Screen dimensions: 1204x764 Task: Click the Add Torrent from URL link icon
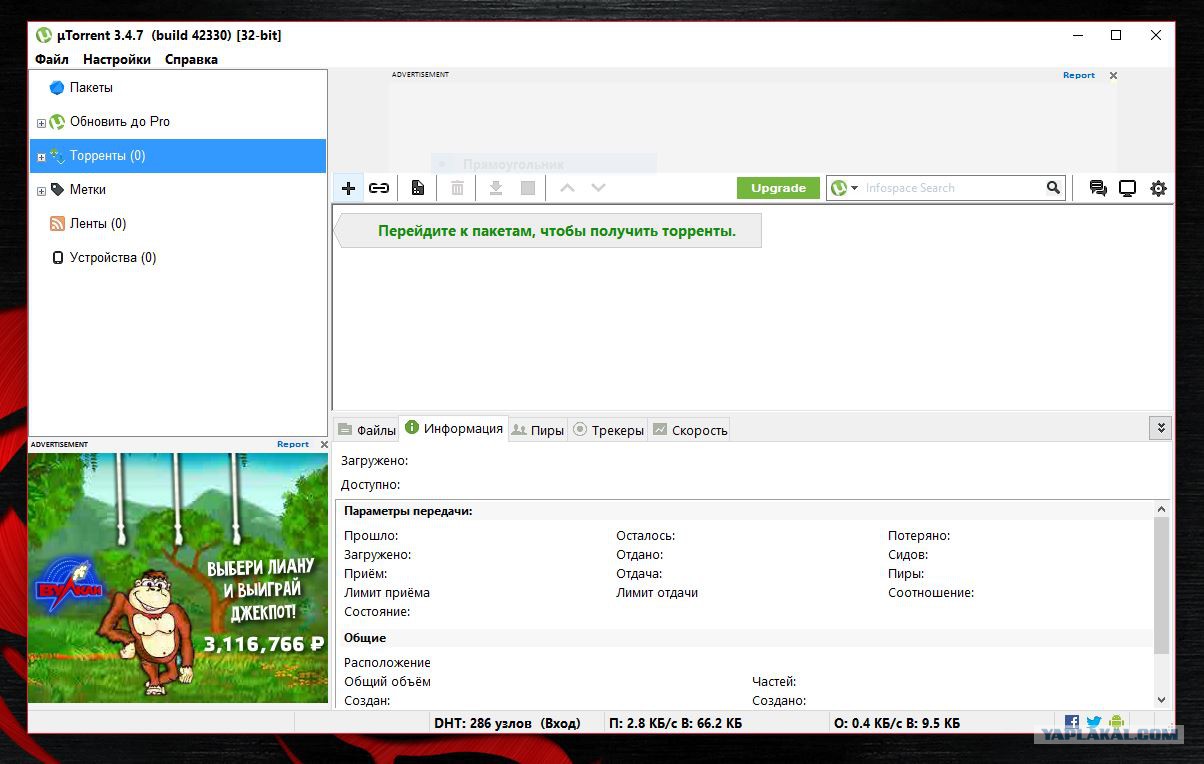click(379, 188)
